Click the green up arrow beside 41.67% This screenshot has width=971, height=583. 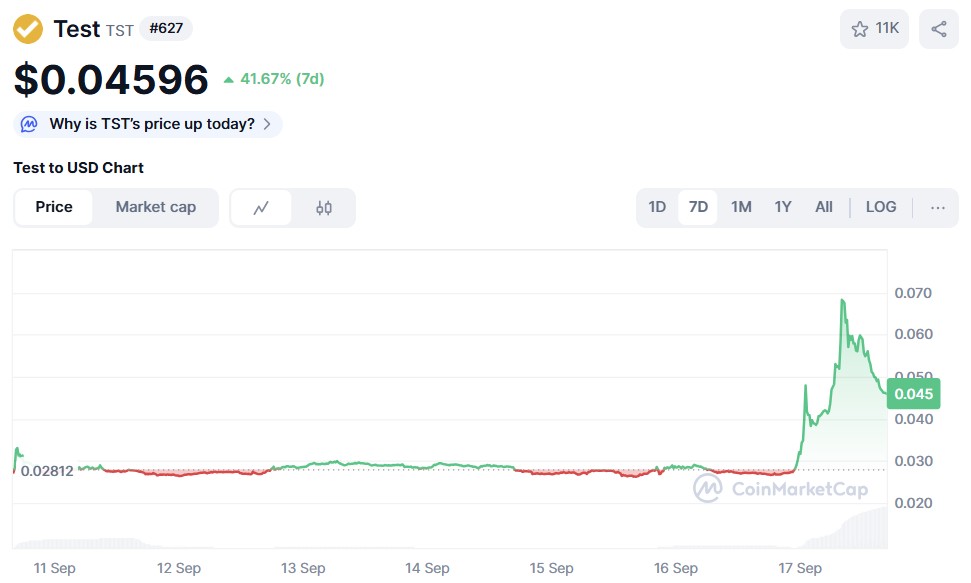[229, 78]
